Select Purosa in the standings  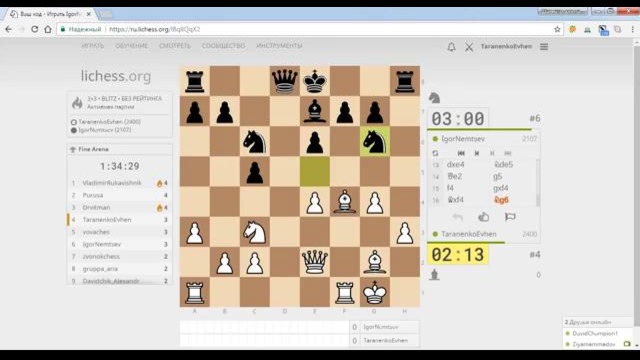[x=93, y=195]
